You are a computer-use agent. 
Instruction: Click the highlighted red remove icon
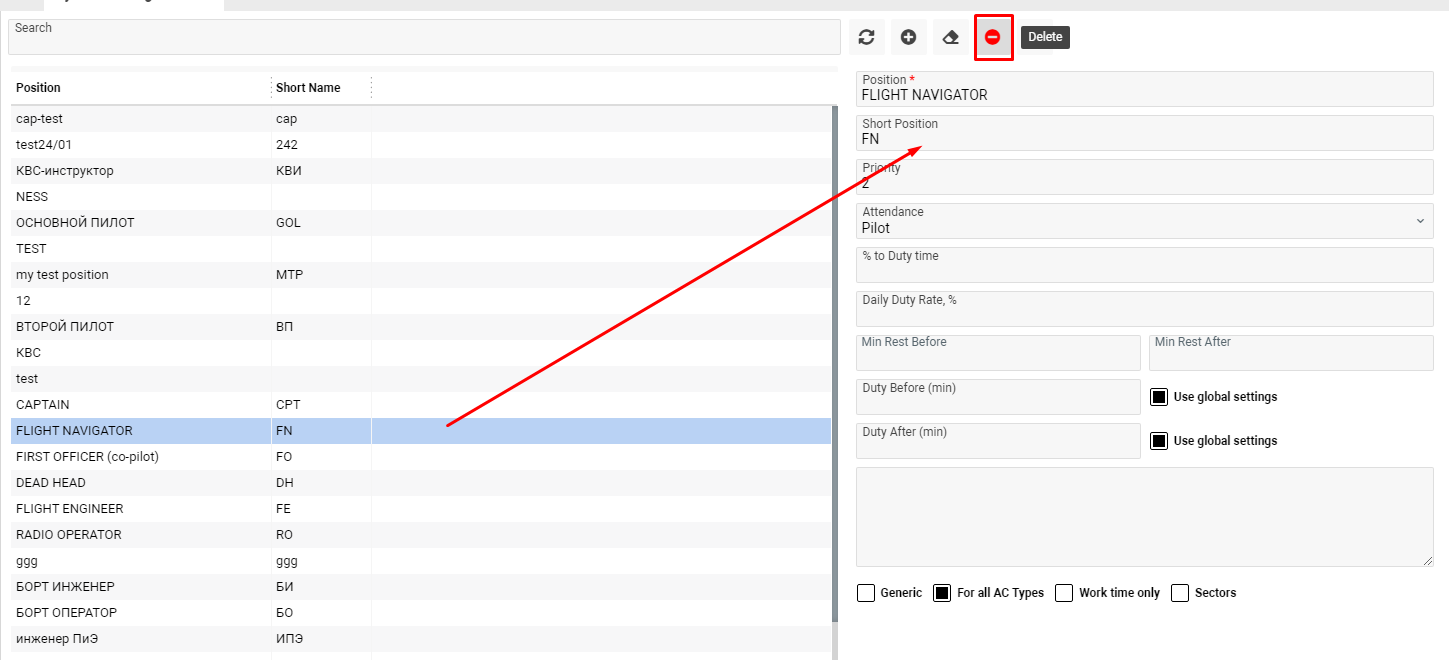click(x=993, y=37)
